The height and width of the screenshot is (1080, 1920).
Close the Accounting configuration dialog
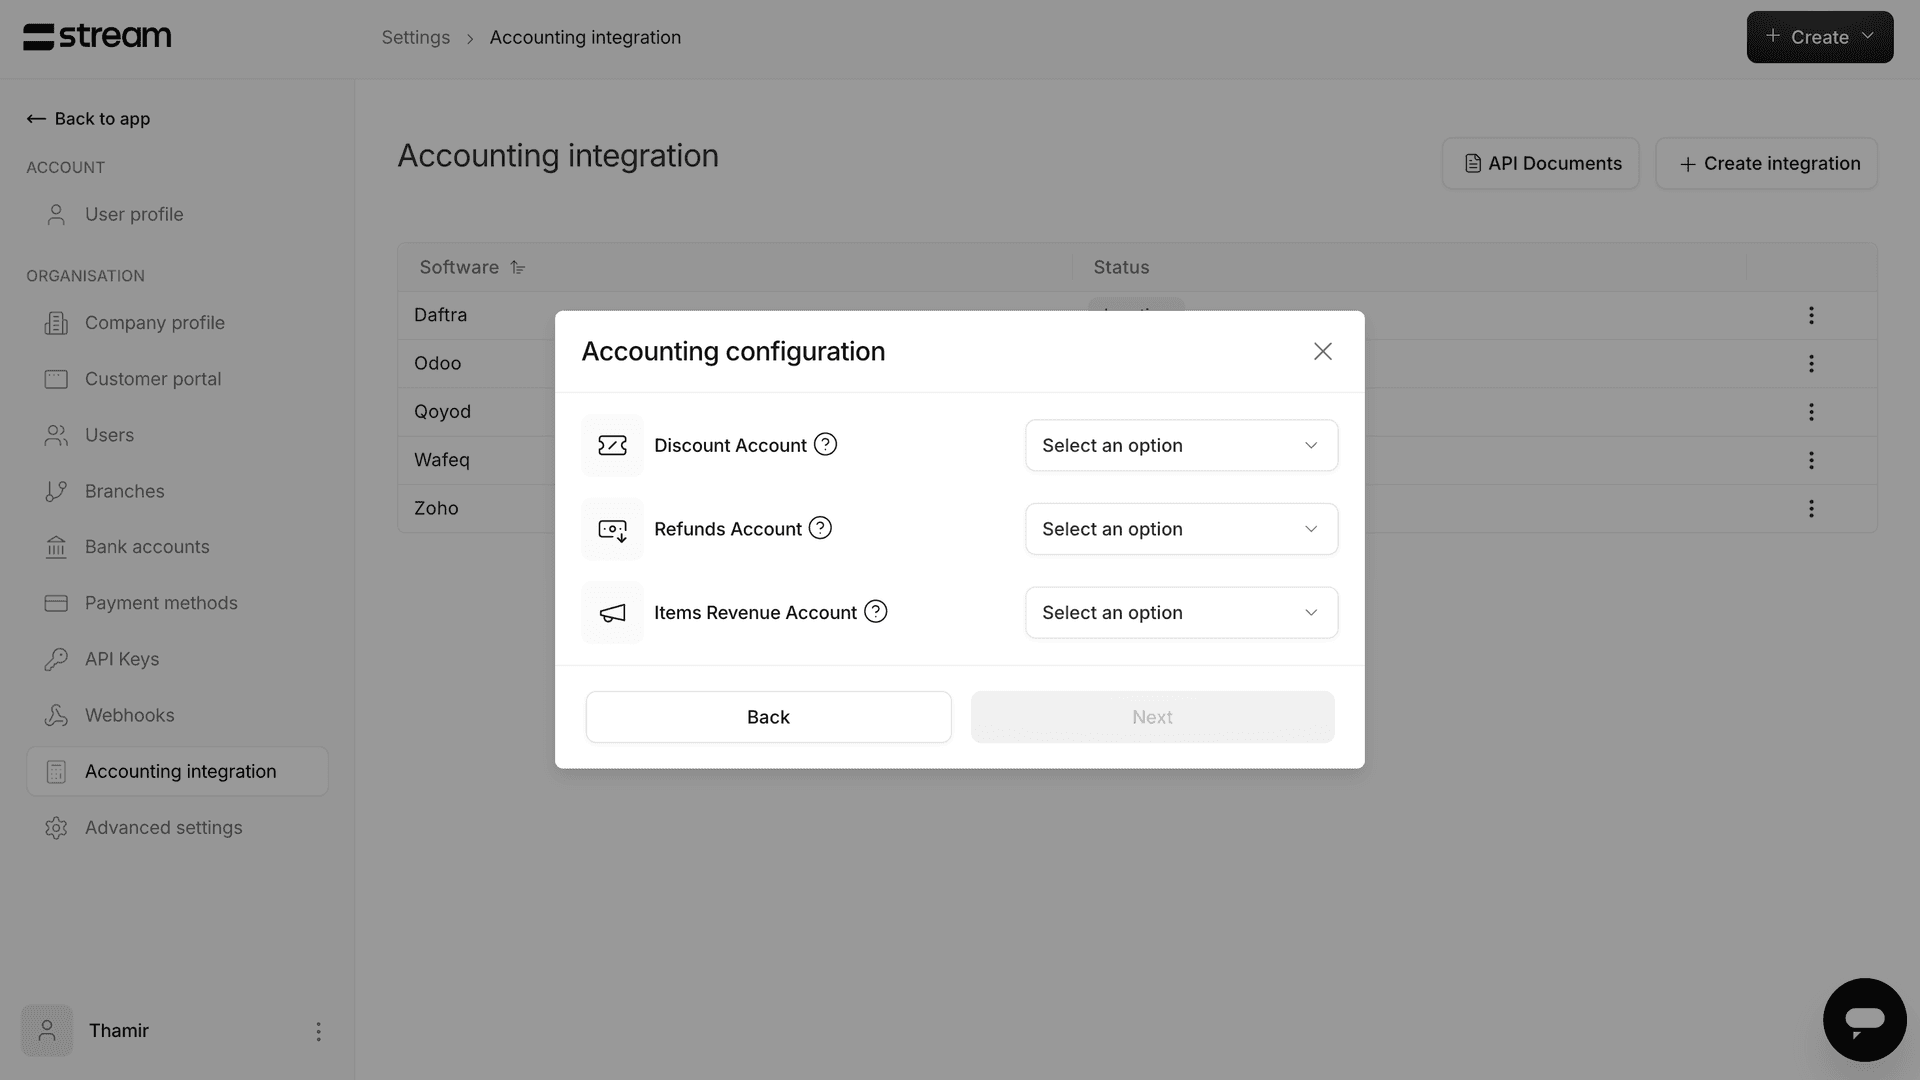[x=1322, y=351]
